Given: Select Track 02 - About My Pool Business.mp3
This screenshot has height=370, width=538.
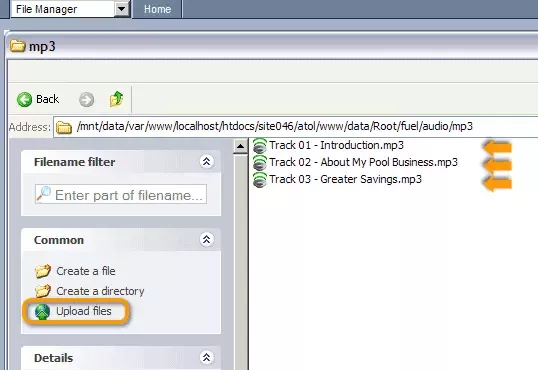Looking at the screenshot, I should click(x=363, y=162).
